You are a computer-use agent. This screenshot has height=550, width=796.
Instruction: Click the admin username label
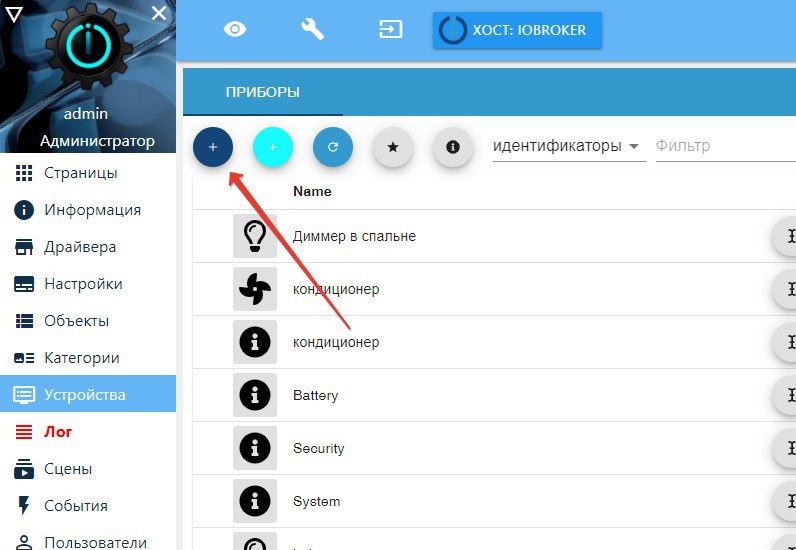tap(86, 113)
